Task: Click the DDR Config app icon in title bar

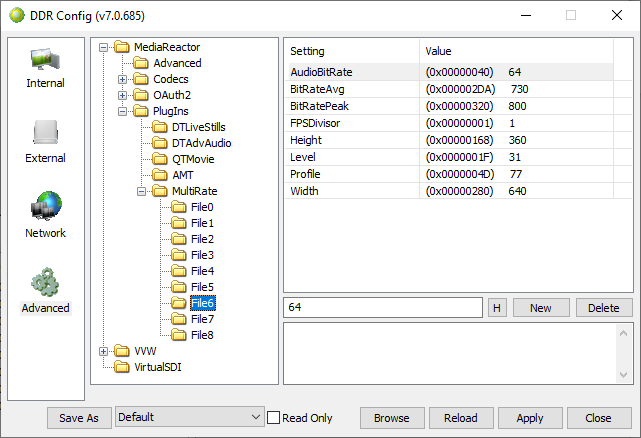Action: click(x=17, y=16)
